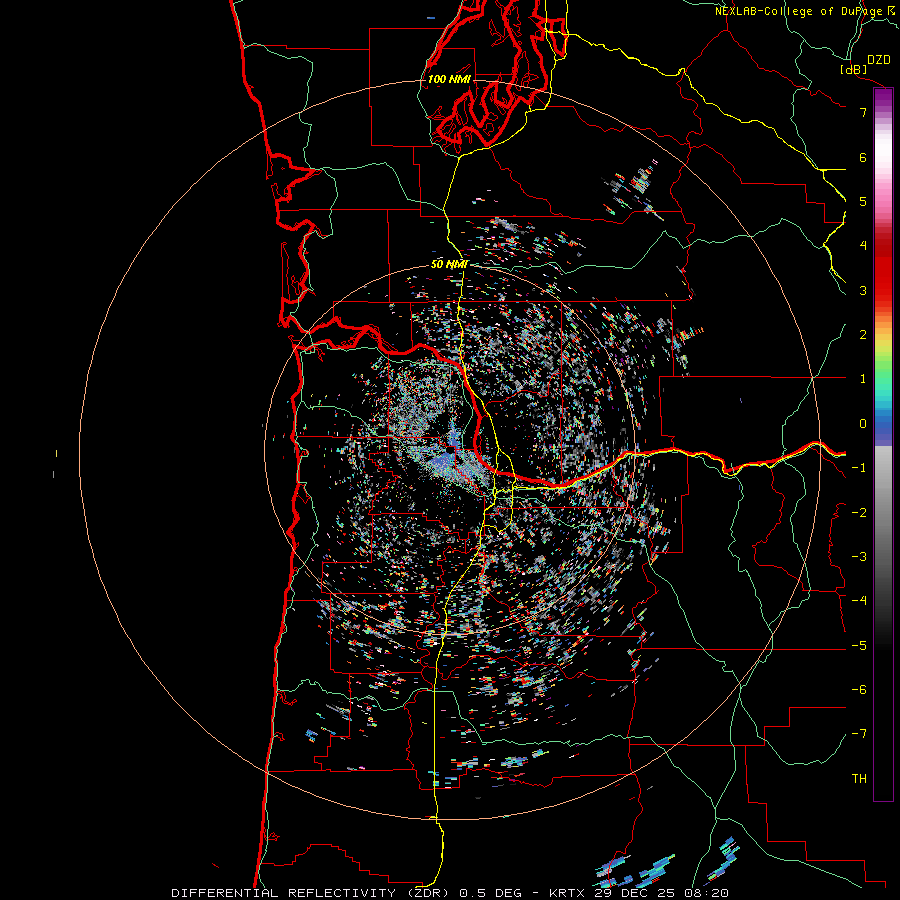Click the 08:20 time stamp

[x=709, y=893]
